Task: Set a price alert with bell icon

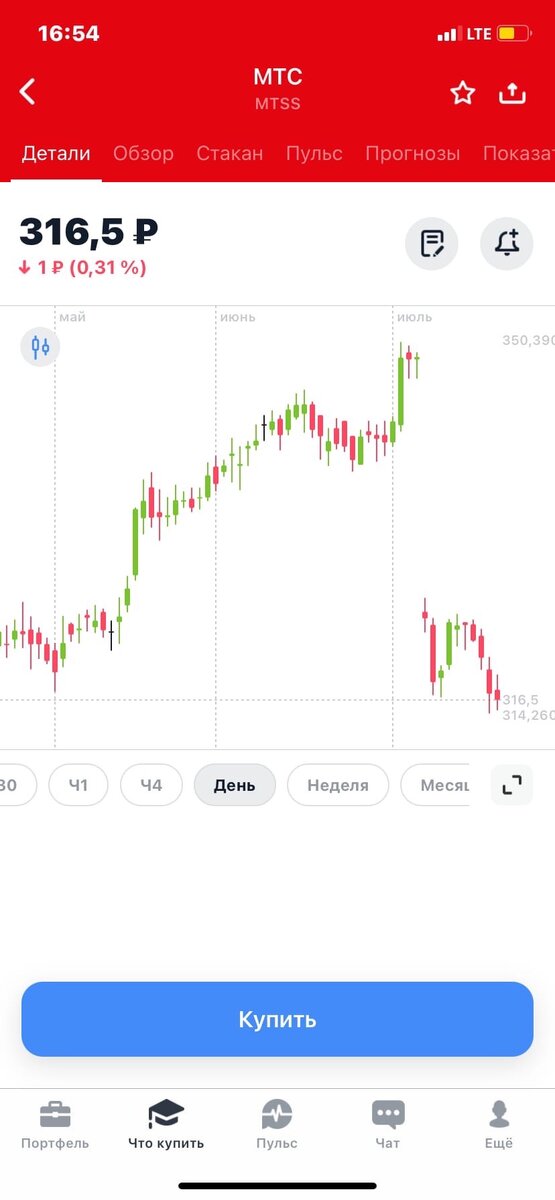Action: pos(507,243)
